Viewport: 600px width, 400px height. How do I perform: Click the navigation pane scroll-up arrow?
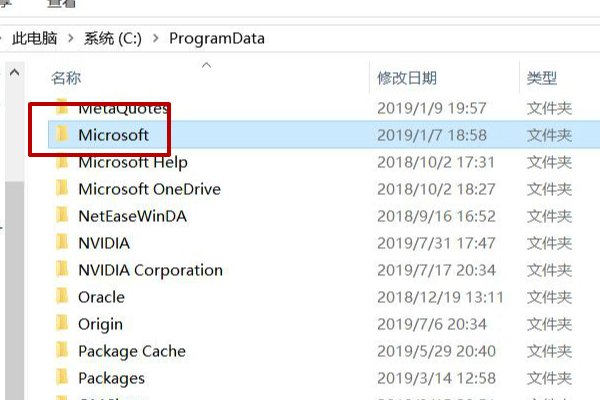14,74
